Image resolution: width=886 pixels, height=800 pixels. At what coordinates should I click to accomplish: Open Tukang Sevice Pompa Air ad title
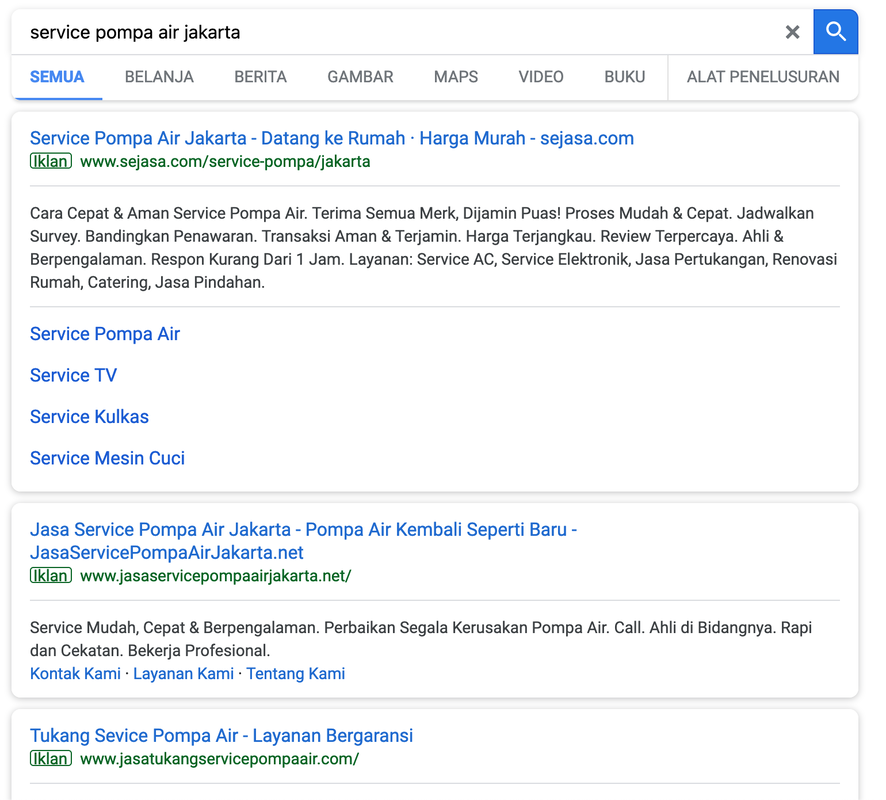coord(221,736)
